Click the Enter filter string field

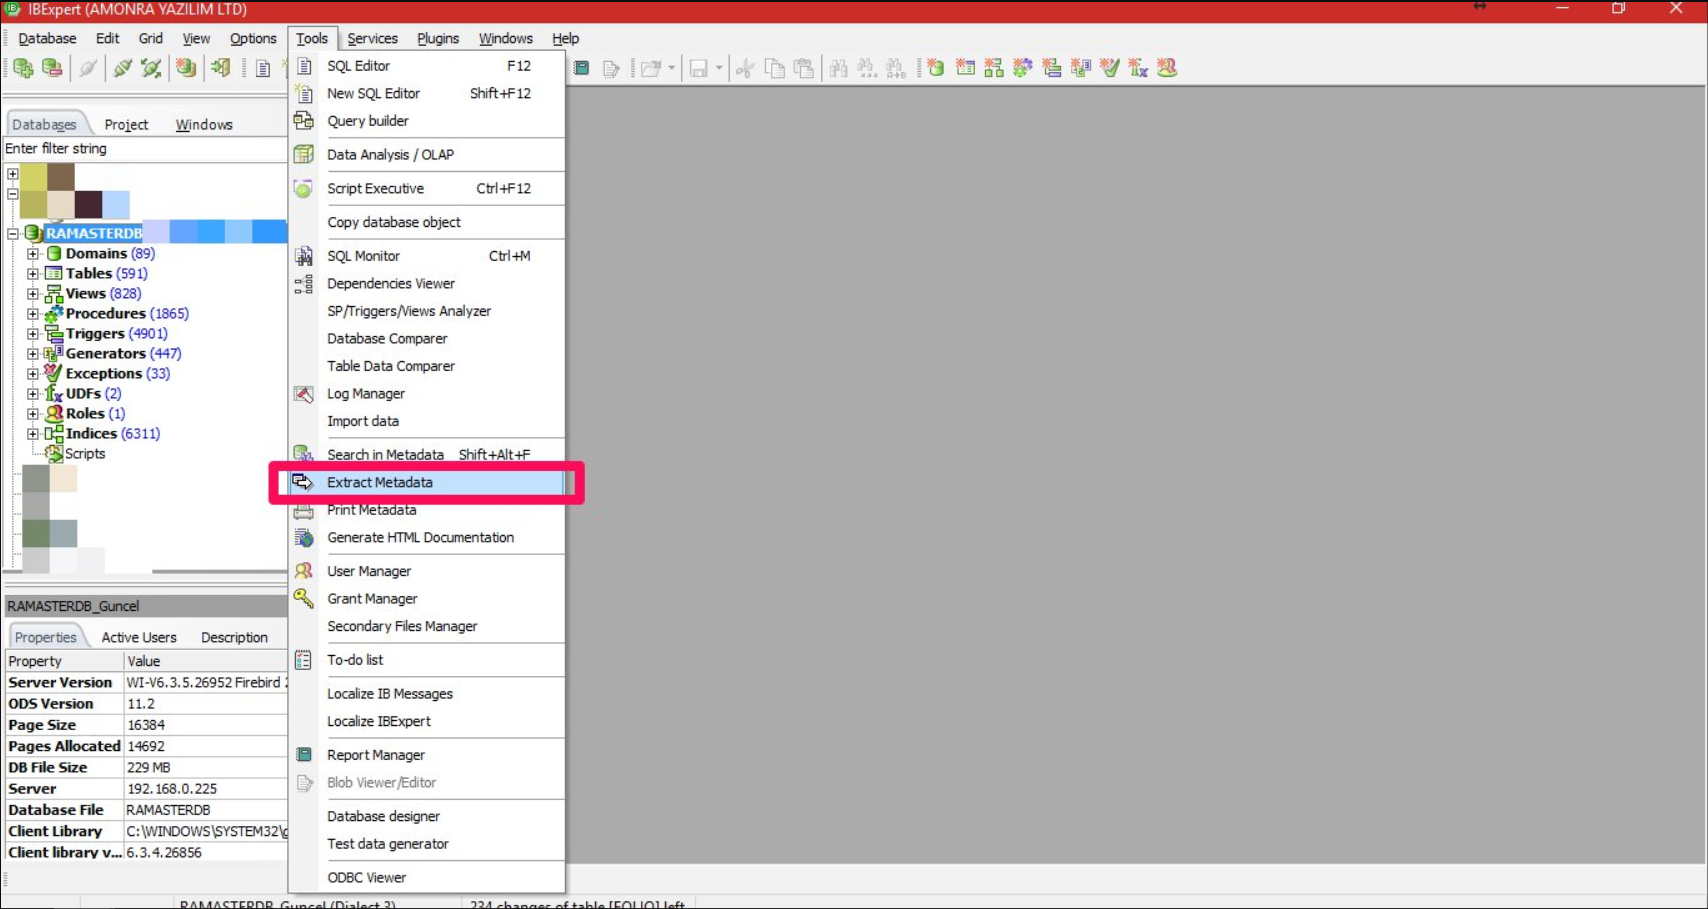(145, 149)
